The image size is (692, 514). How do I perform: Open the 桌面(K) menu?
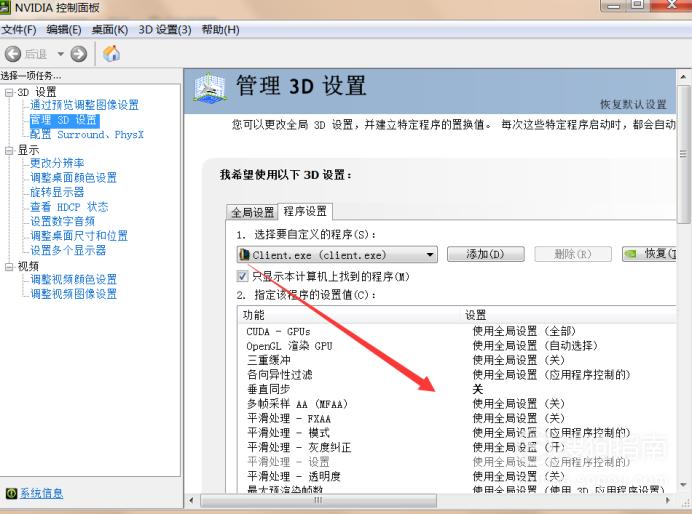click(110, 30)
